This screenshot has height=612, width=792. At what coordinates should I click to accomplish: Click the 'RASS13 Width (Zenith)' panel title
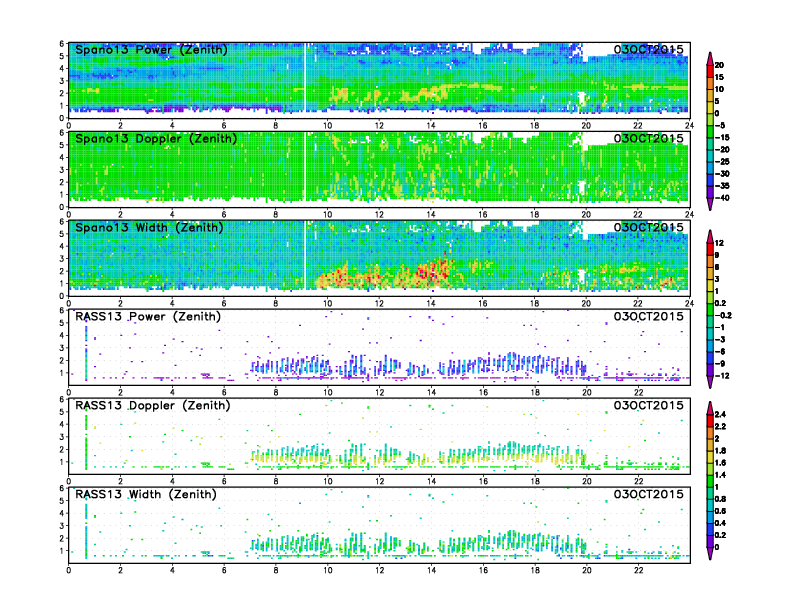click(146, 494)
